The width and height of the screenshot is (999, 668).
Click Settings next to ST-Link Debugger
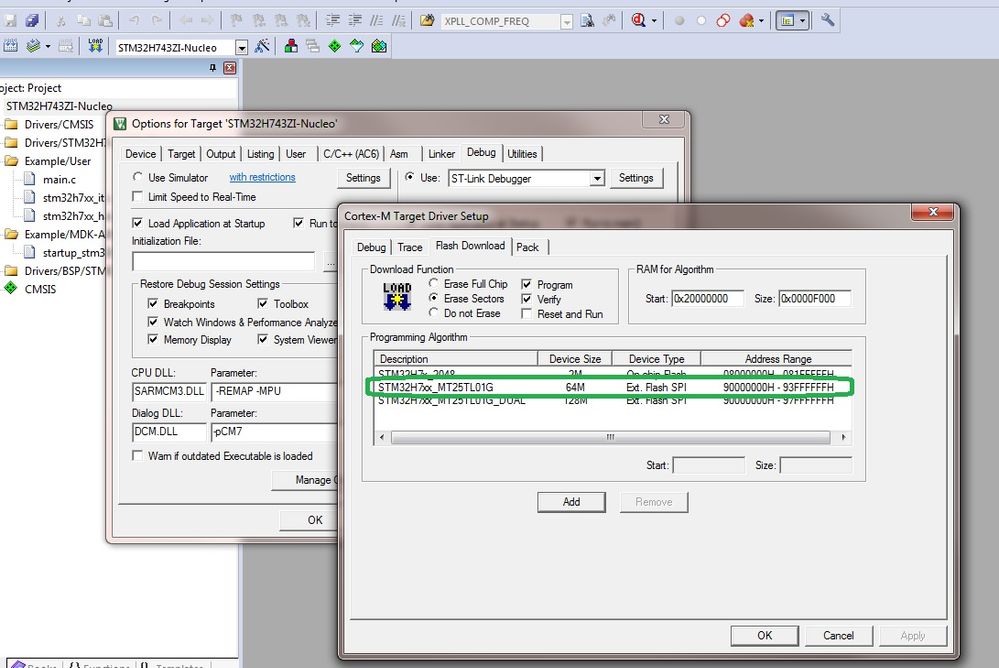pyautogui.click(x=636, y=178)
